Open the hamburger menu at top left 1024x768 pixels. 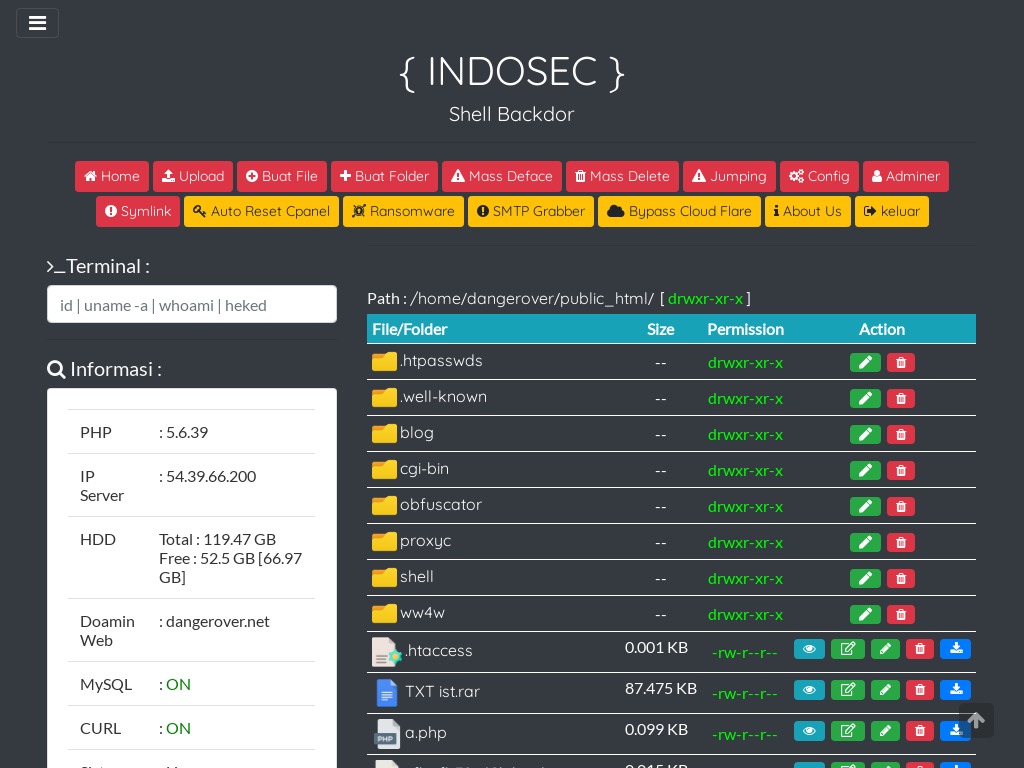(x=37, y=23)
